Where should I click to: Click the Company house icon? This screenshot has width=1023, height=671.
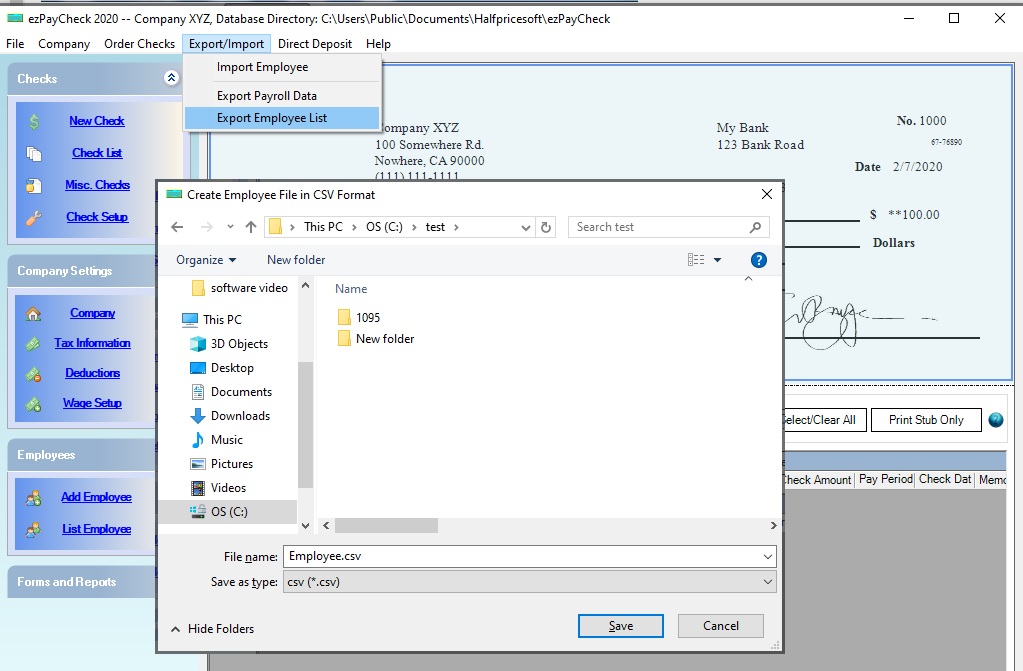click(x=34, y=313)
